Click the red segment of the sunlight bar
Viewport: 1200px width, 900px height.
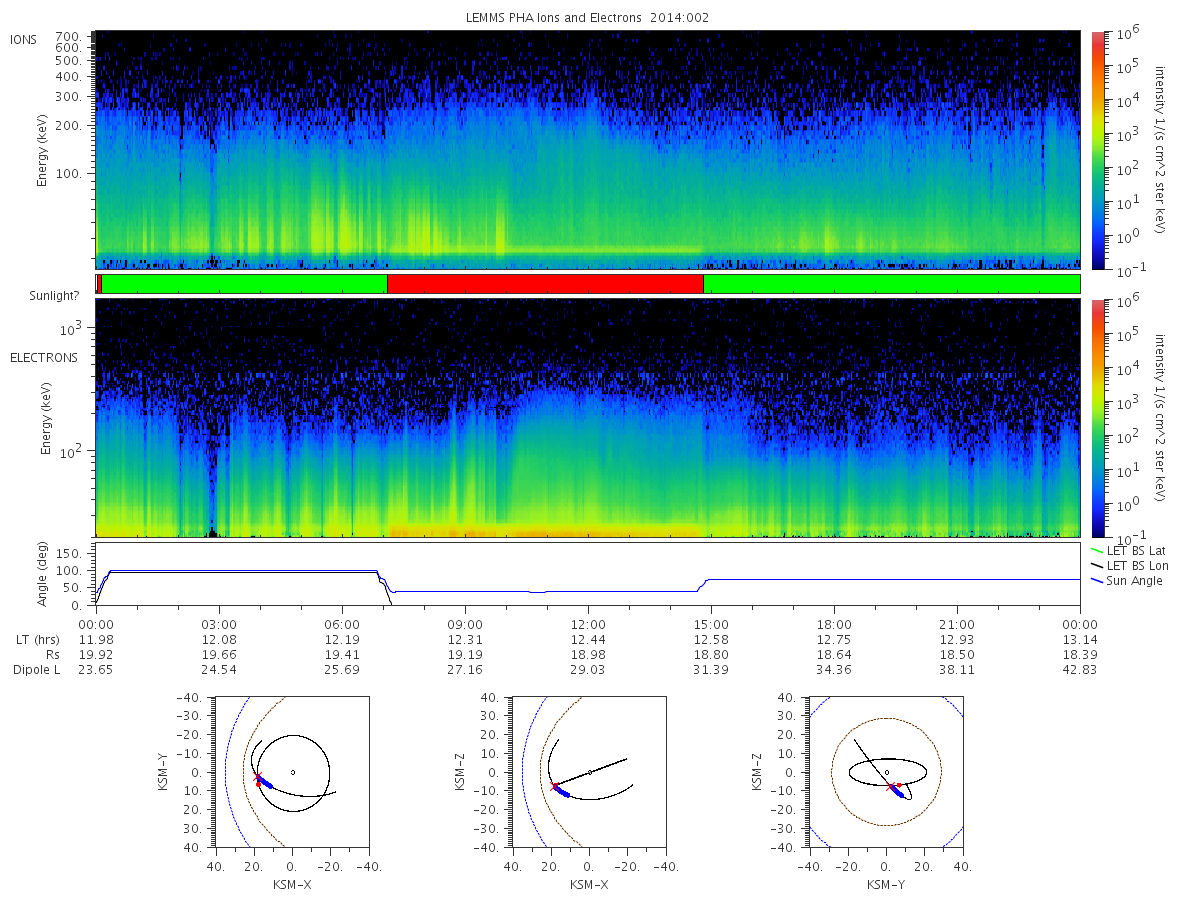(545, 284)
